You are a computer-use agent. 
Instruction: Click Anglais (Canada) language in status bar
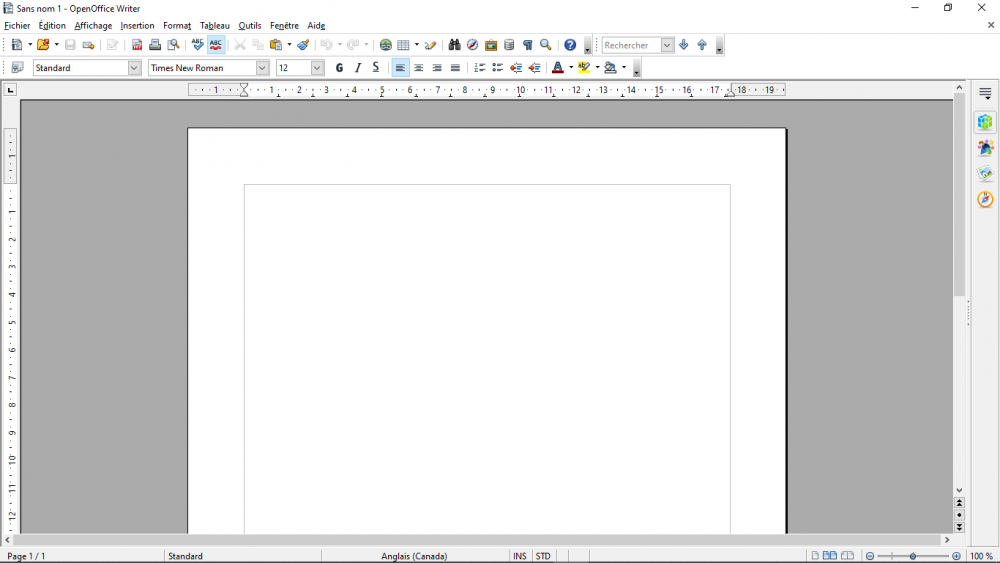click(x=414, y=556)
